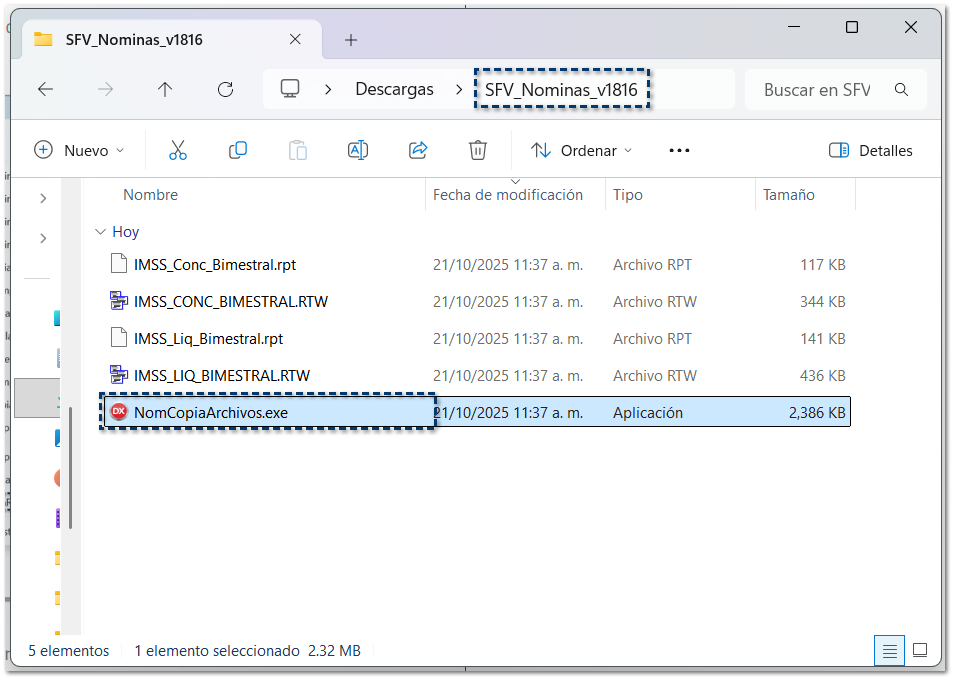
Task: Open the Nuevo dropdown menu
Action: point(80,150)
